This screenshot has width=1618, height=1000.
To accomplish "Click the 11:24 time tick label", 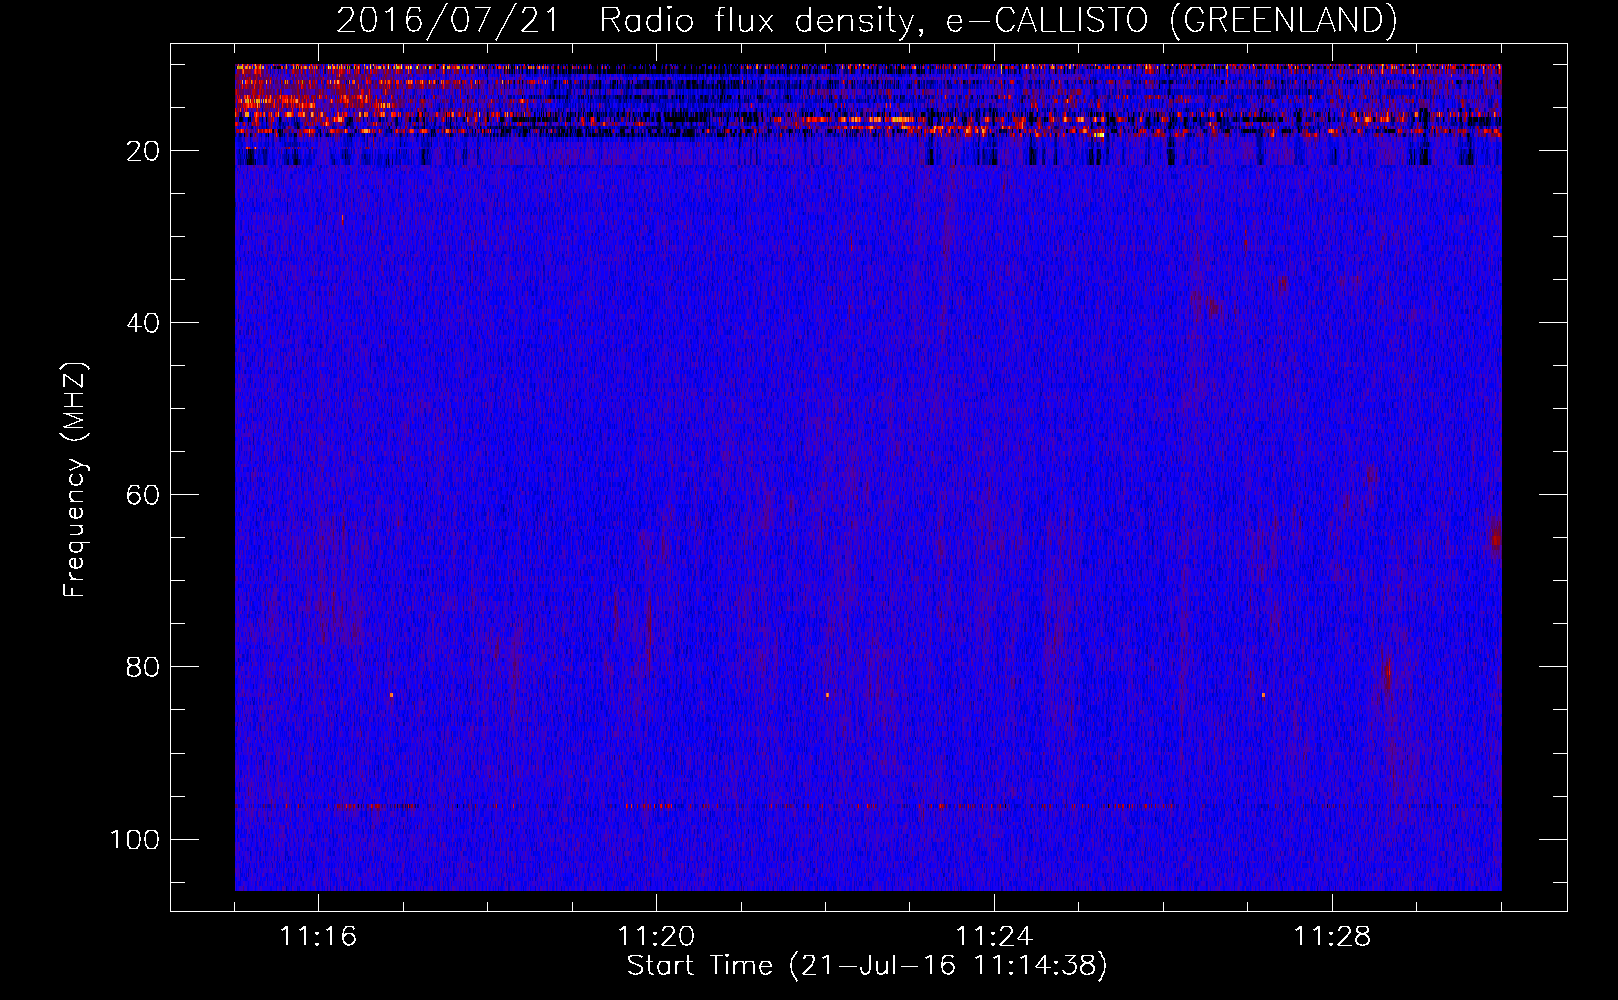I will click(994, 937).
